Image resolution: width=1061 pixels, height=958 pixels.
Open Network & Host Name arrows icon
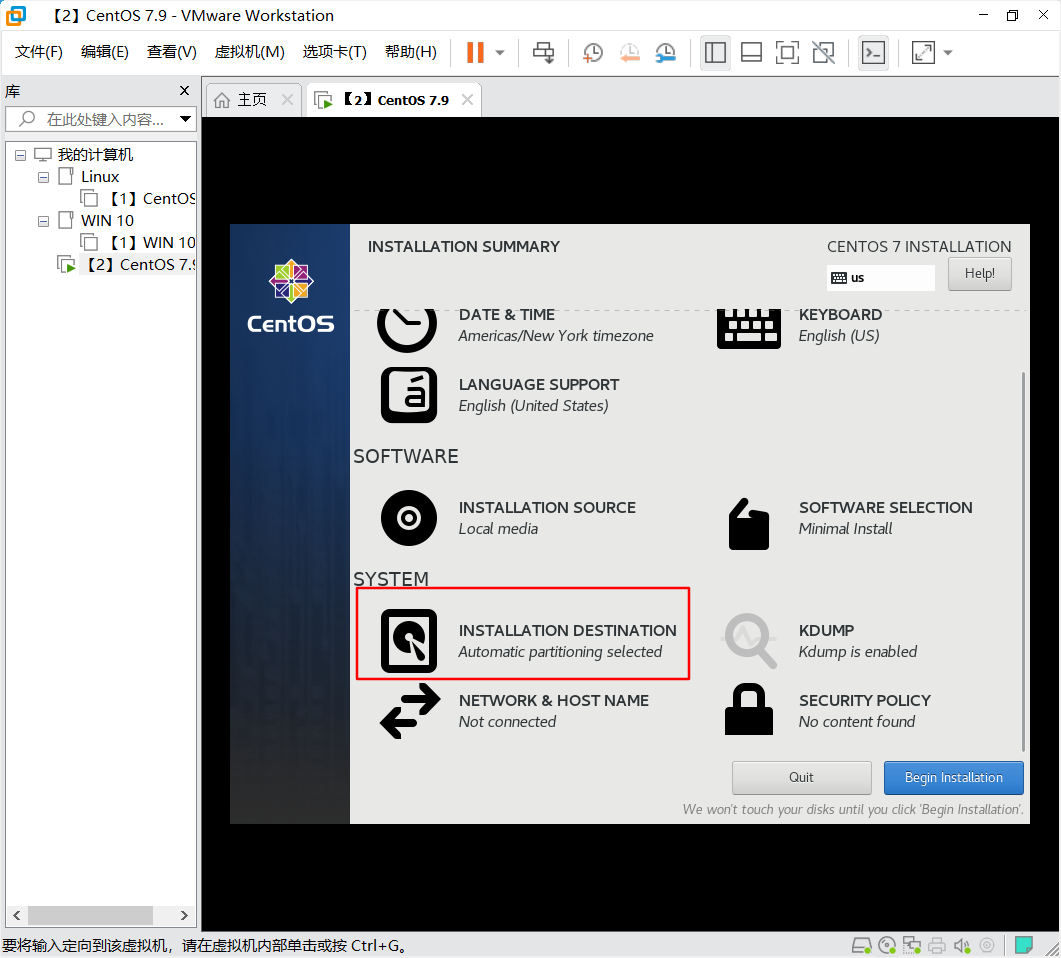[x=410, y=711]
